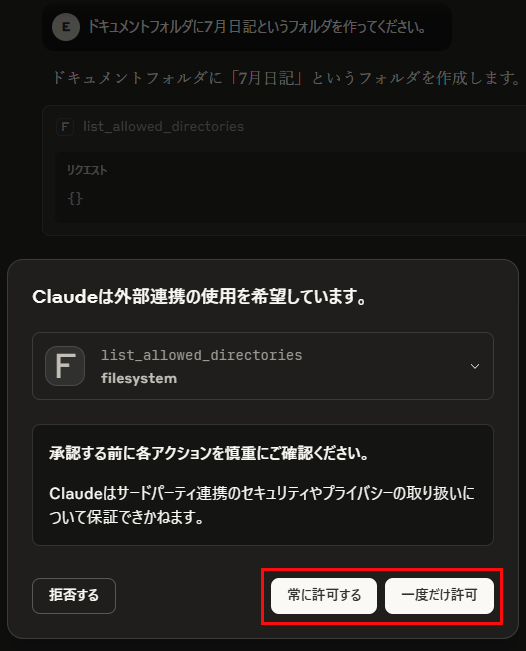Click the empty {} request body

(x=75, y=198)
